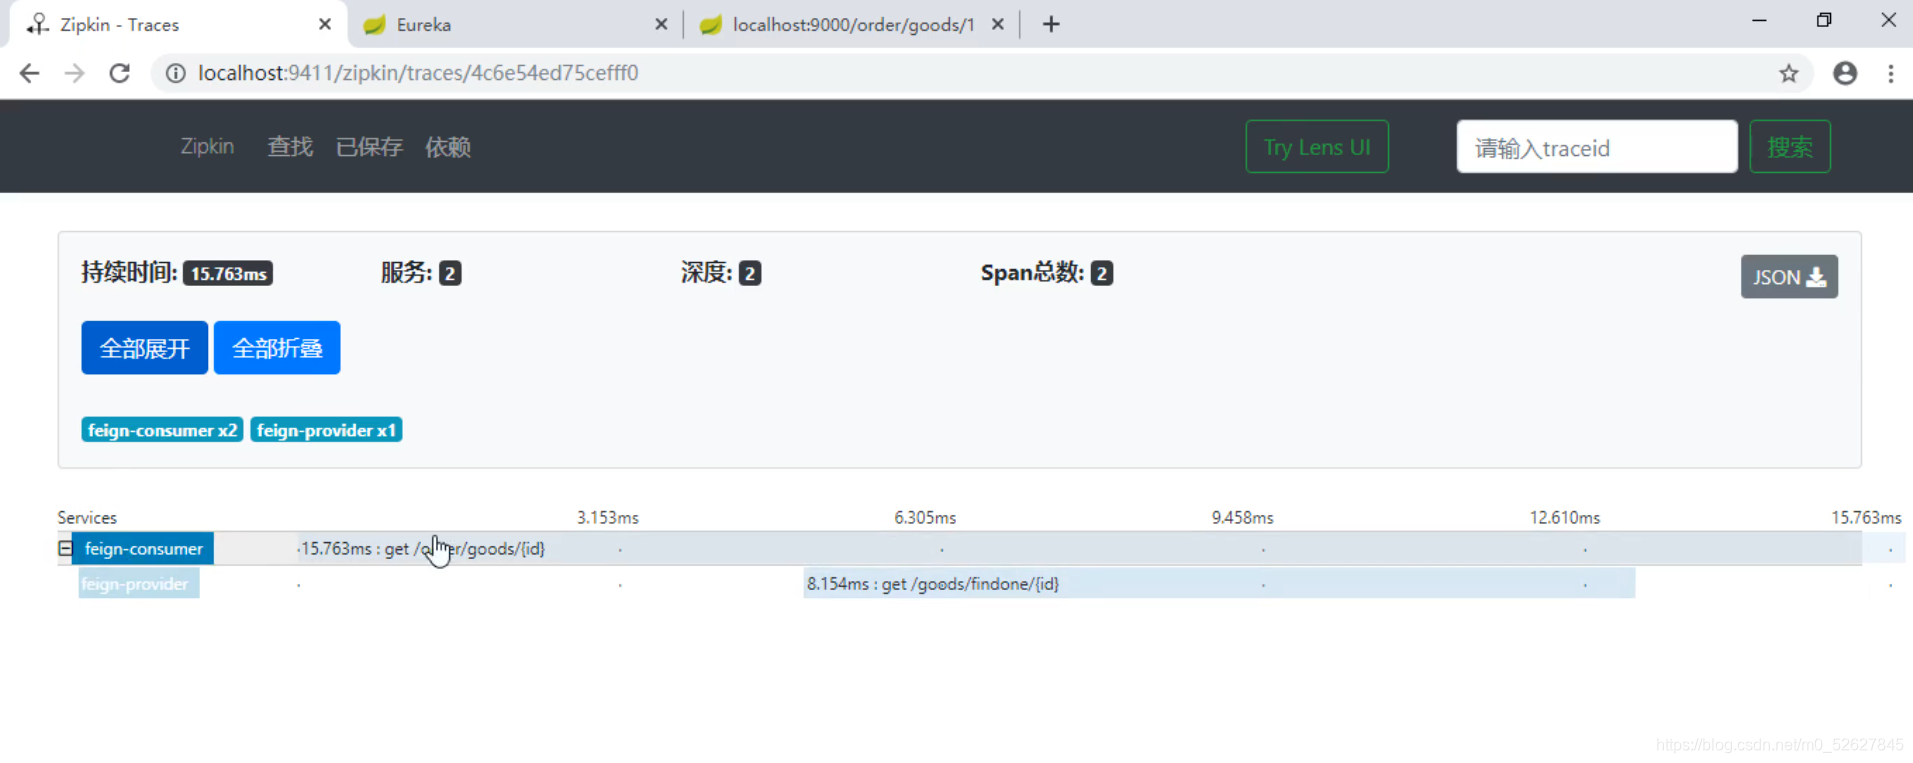Image resolution: width=1913 pixels, height=763 pixels.
Task: Click the 9.458ms timeline label
Action: tap(1243, 517)
